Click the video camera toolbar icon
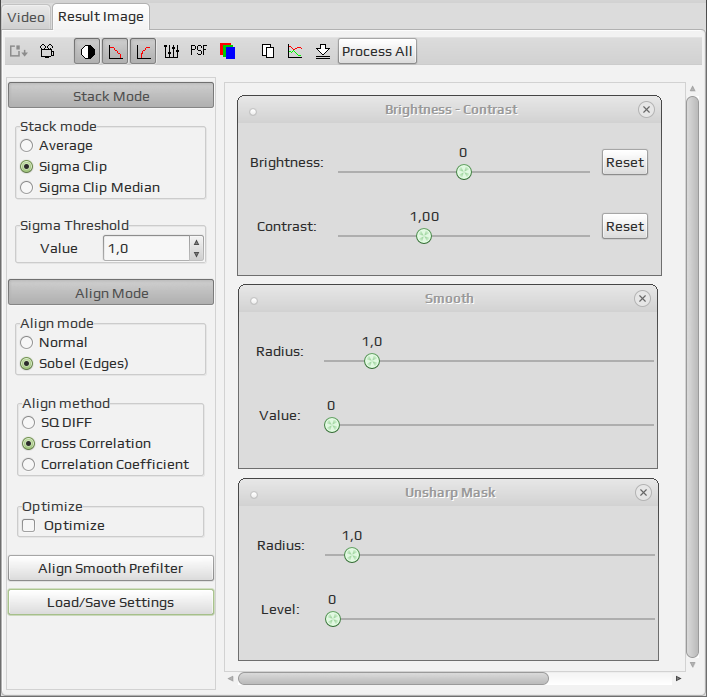Viewport: 707px width, 697px height. [x=47, y=51]
